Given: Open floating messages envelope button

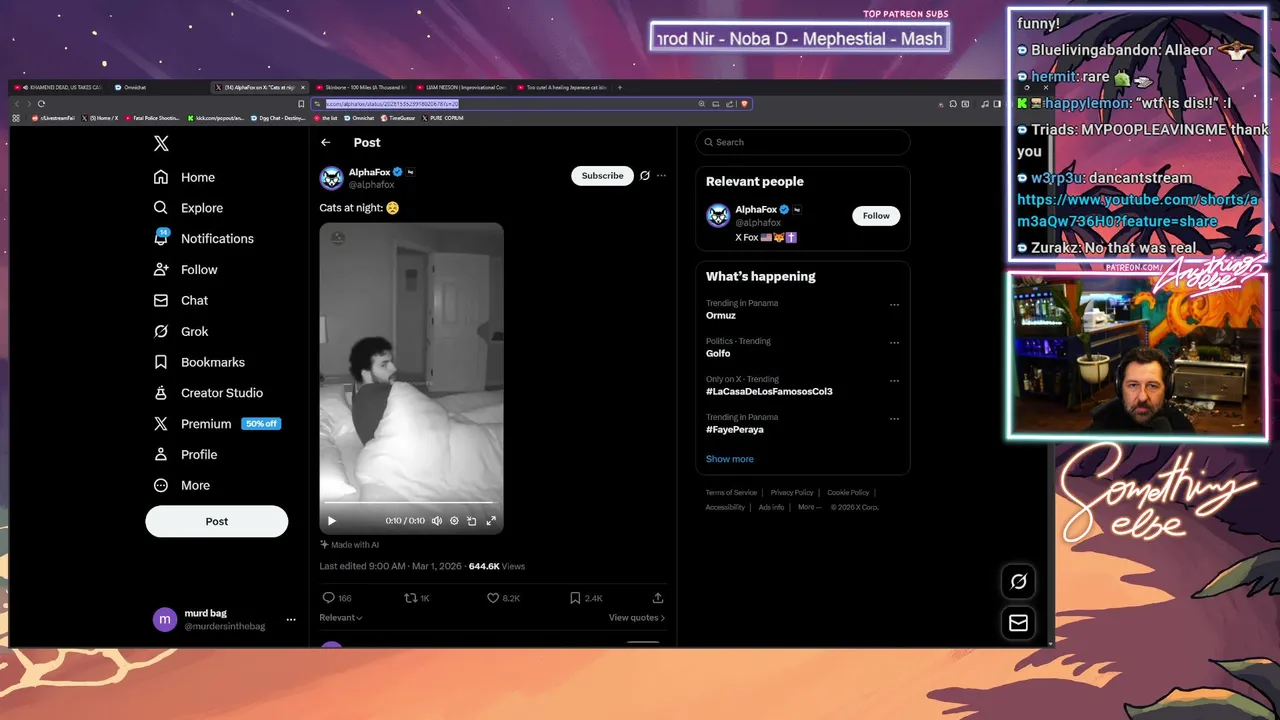Looking at the screenshot, I should 1018,623.
